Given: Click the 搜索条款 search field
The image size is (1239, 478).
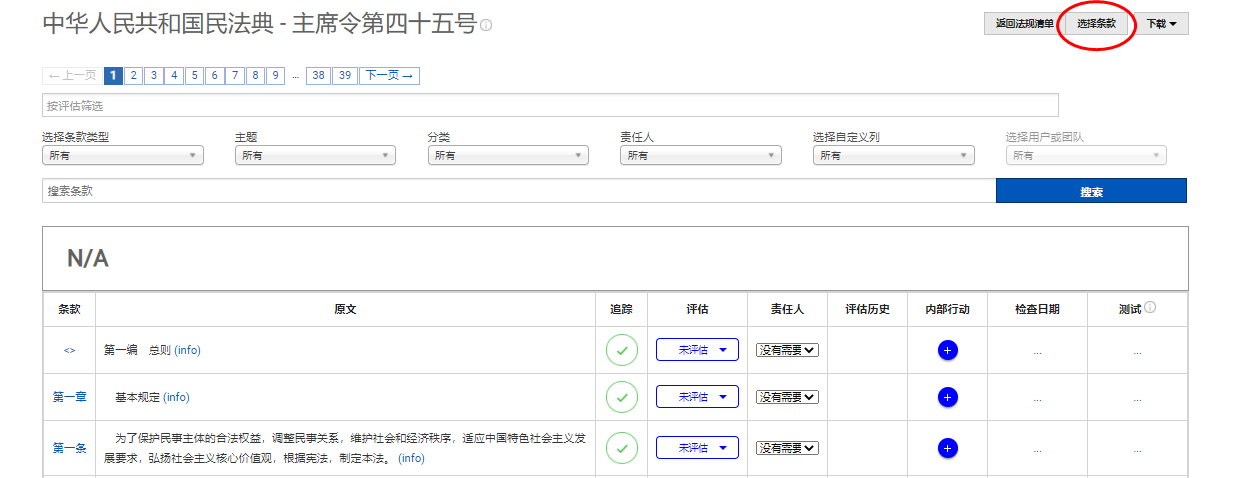Looking at the screenshot, I should tap(519, 191).
